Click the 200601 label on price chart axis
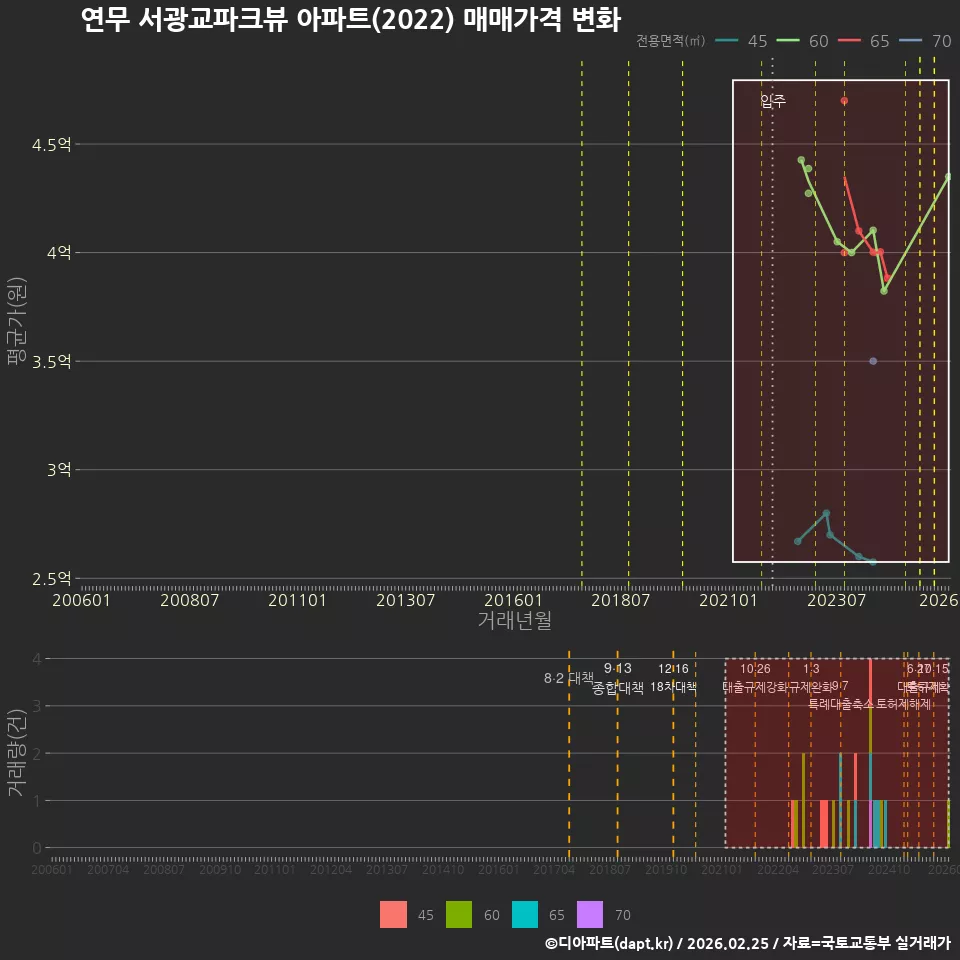 click(81, 600)
